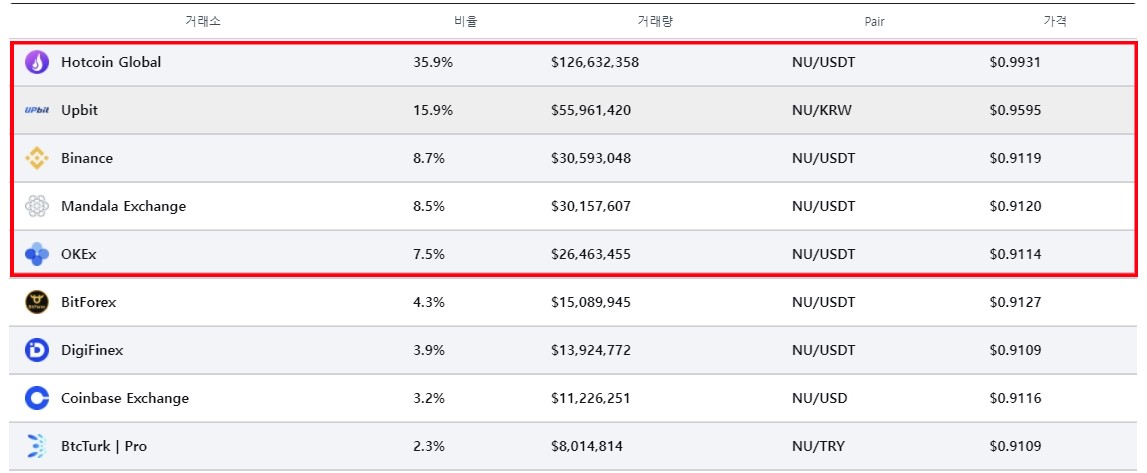Sort by the 비율 column header
Viewport: 1147px width, 473px height.
point(465,21)
